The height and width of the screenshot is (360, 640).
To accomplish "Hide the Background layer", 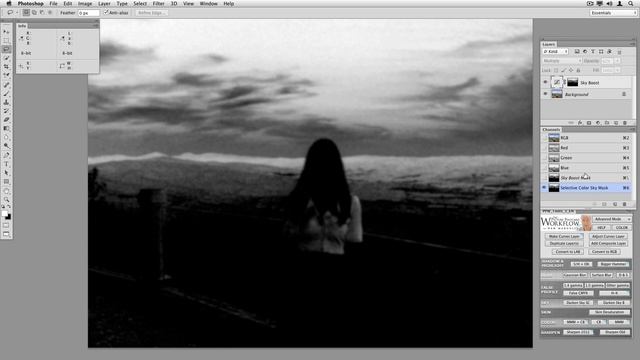I will tap(545, 94).
